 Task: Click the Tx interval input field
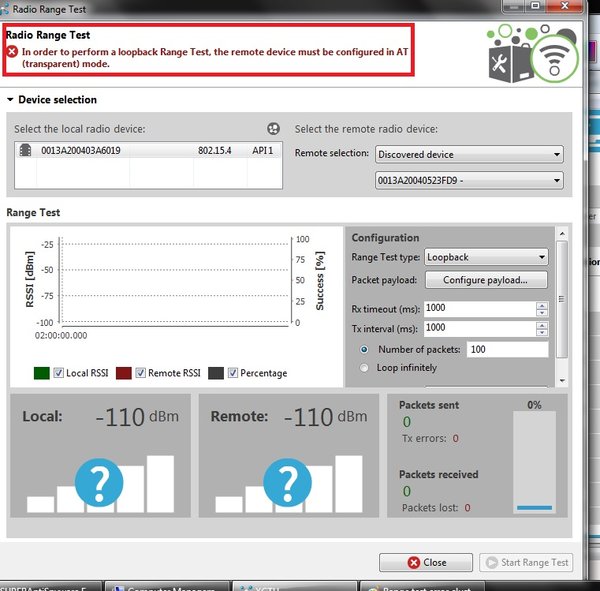click(480, 328)
